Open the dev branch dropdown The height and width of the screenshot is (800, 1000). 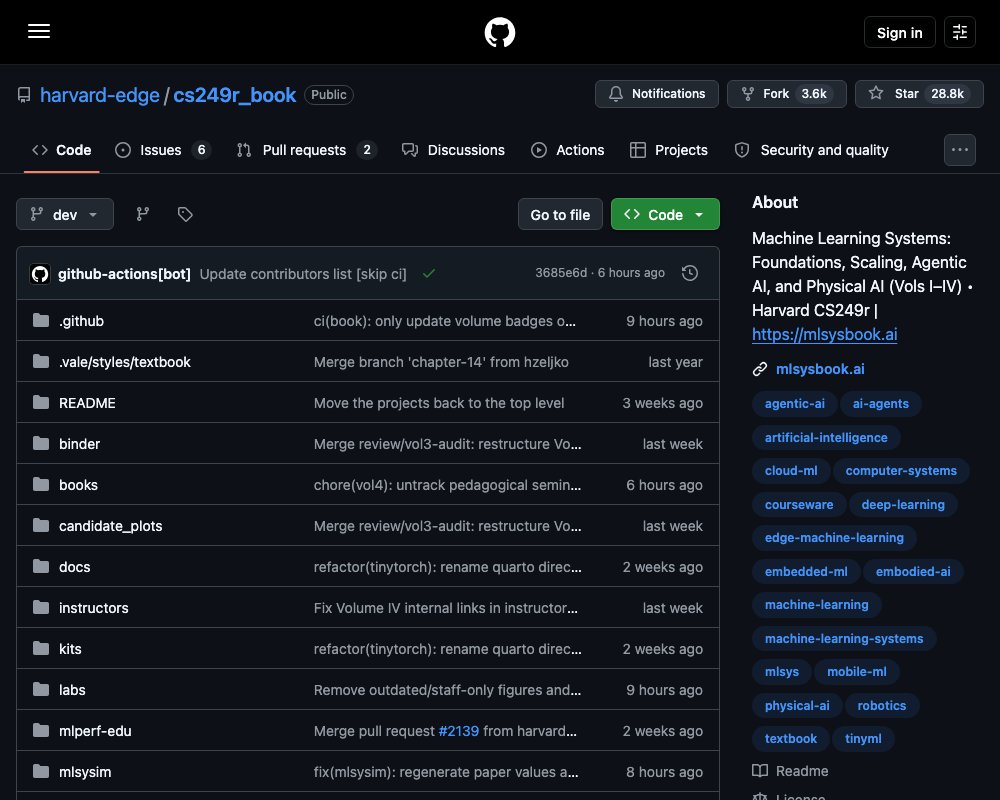click(x=65, y=214)
